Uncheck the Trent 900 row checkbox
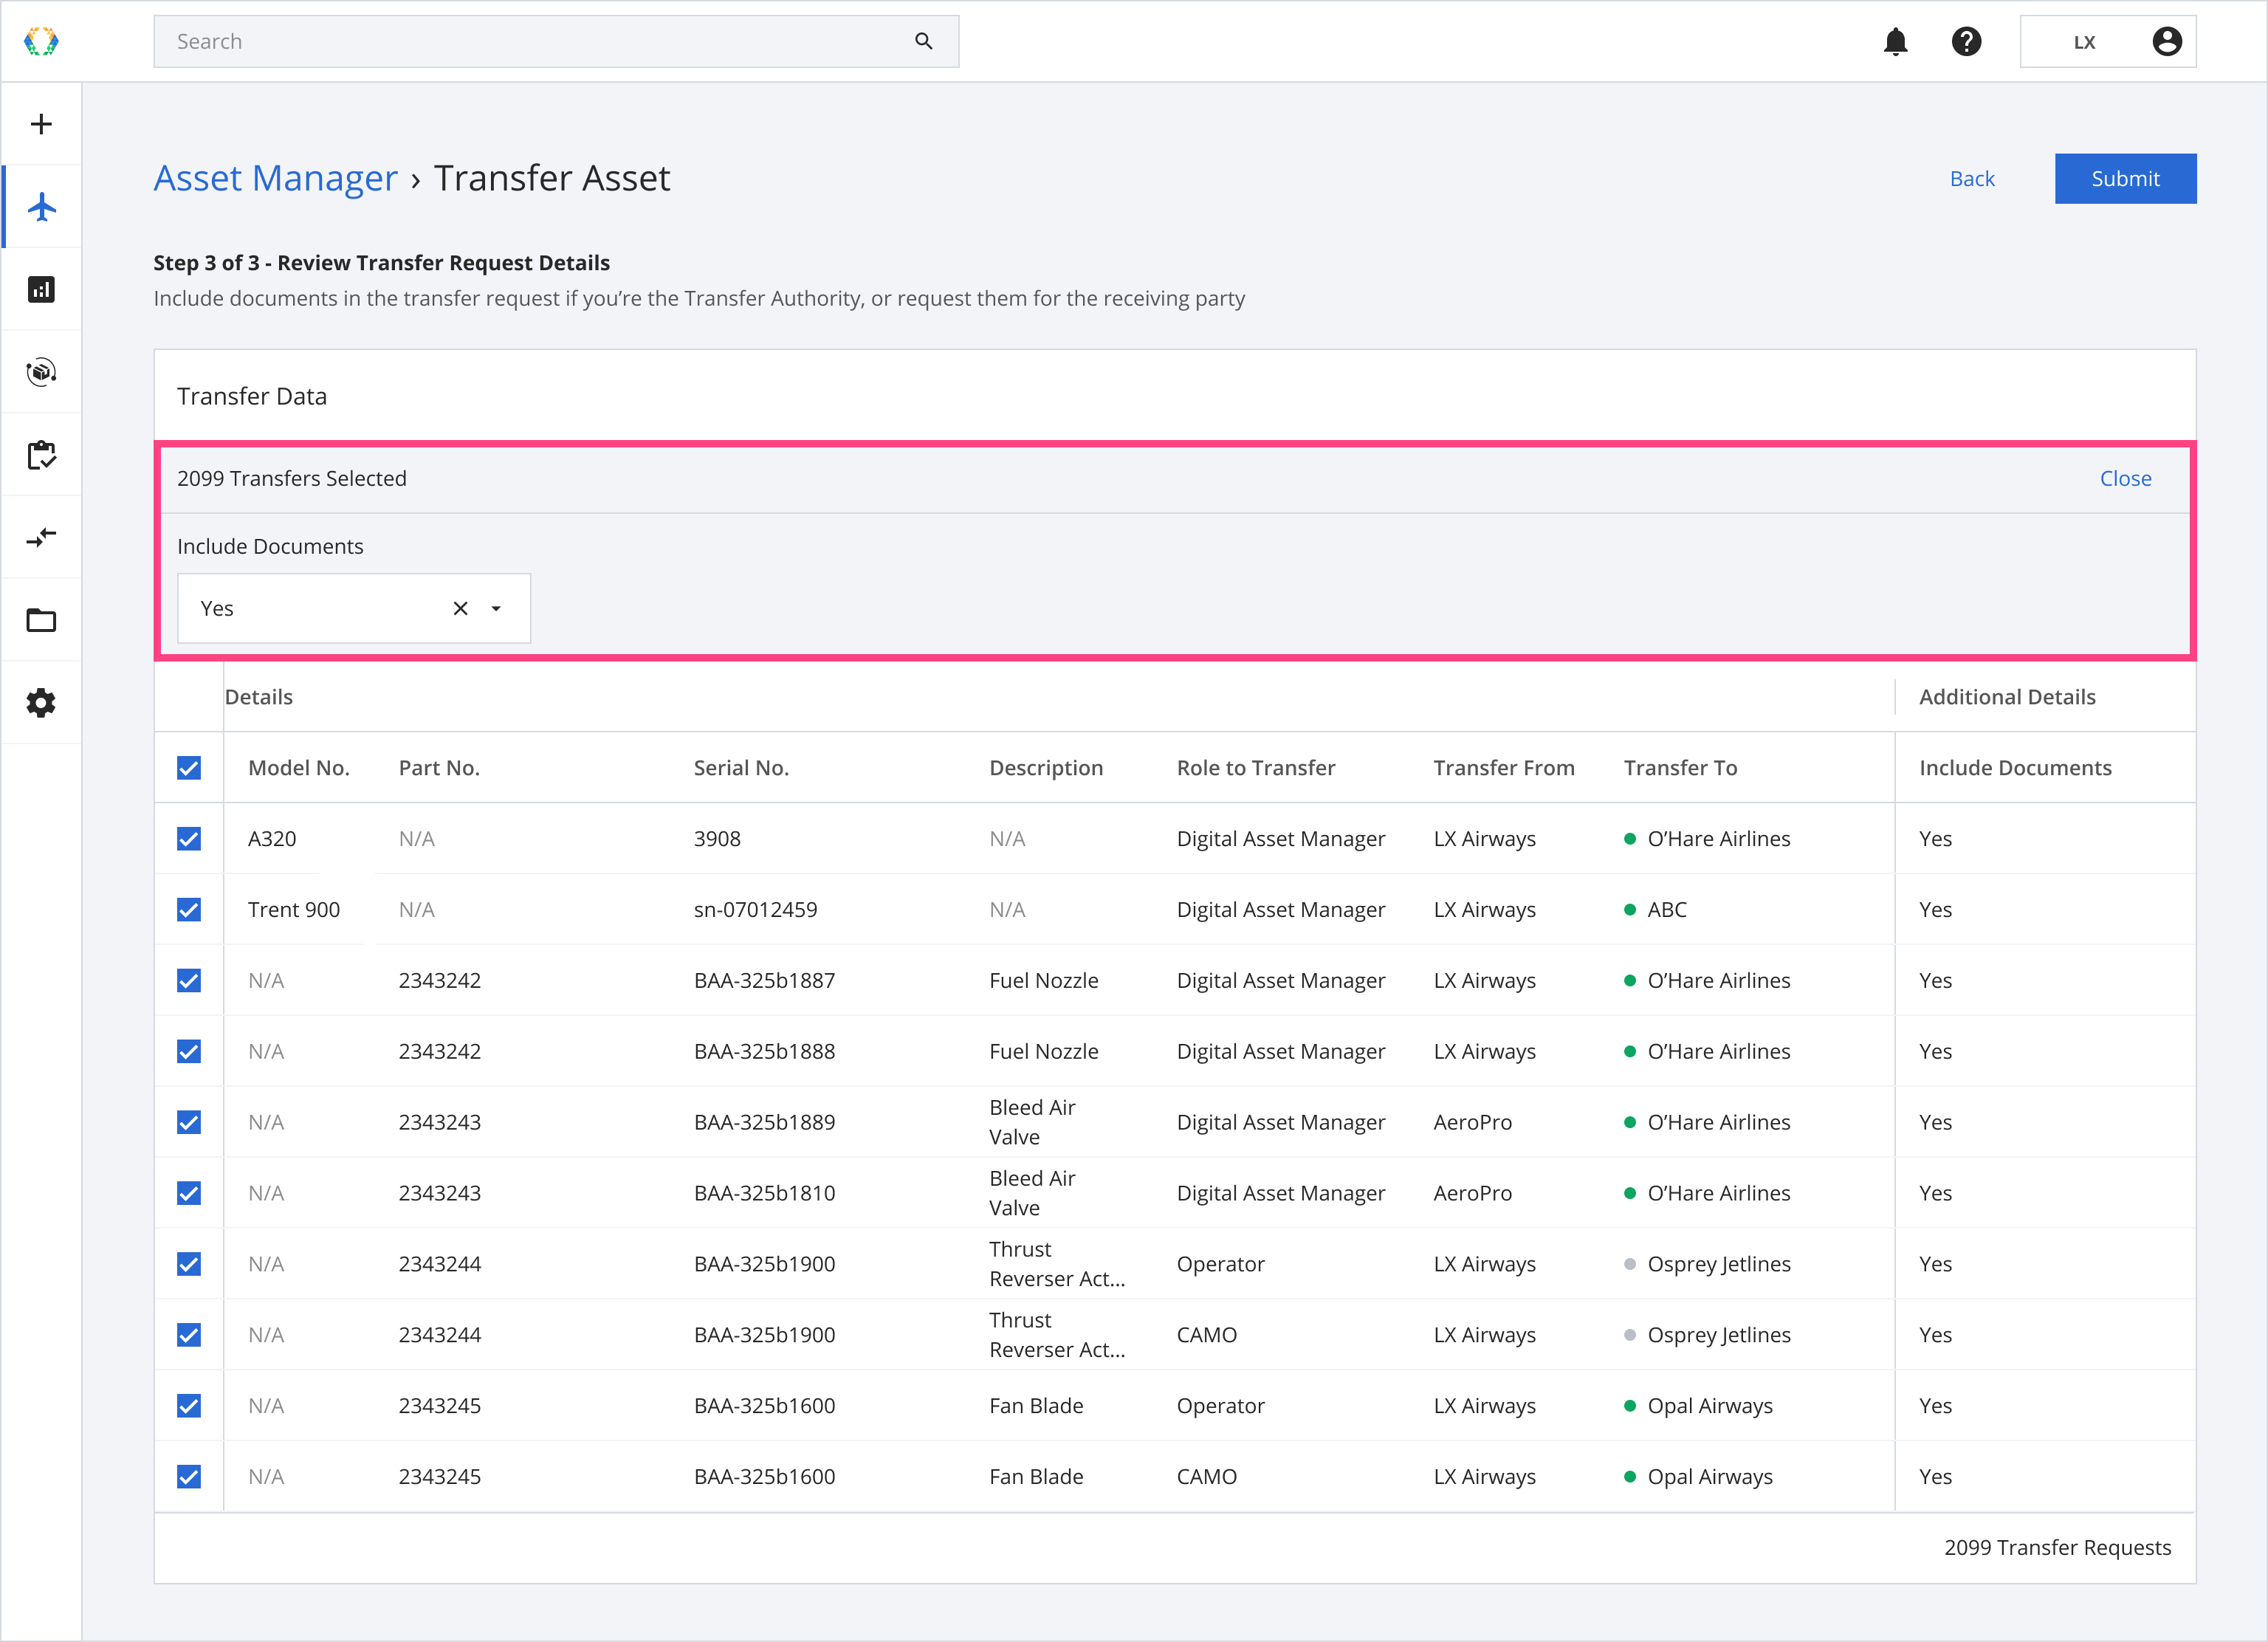The height and width of the screenshot is (1642, 2268). [x=189, y=910]
